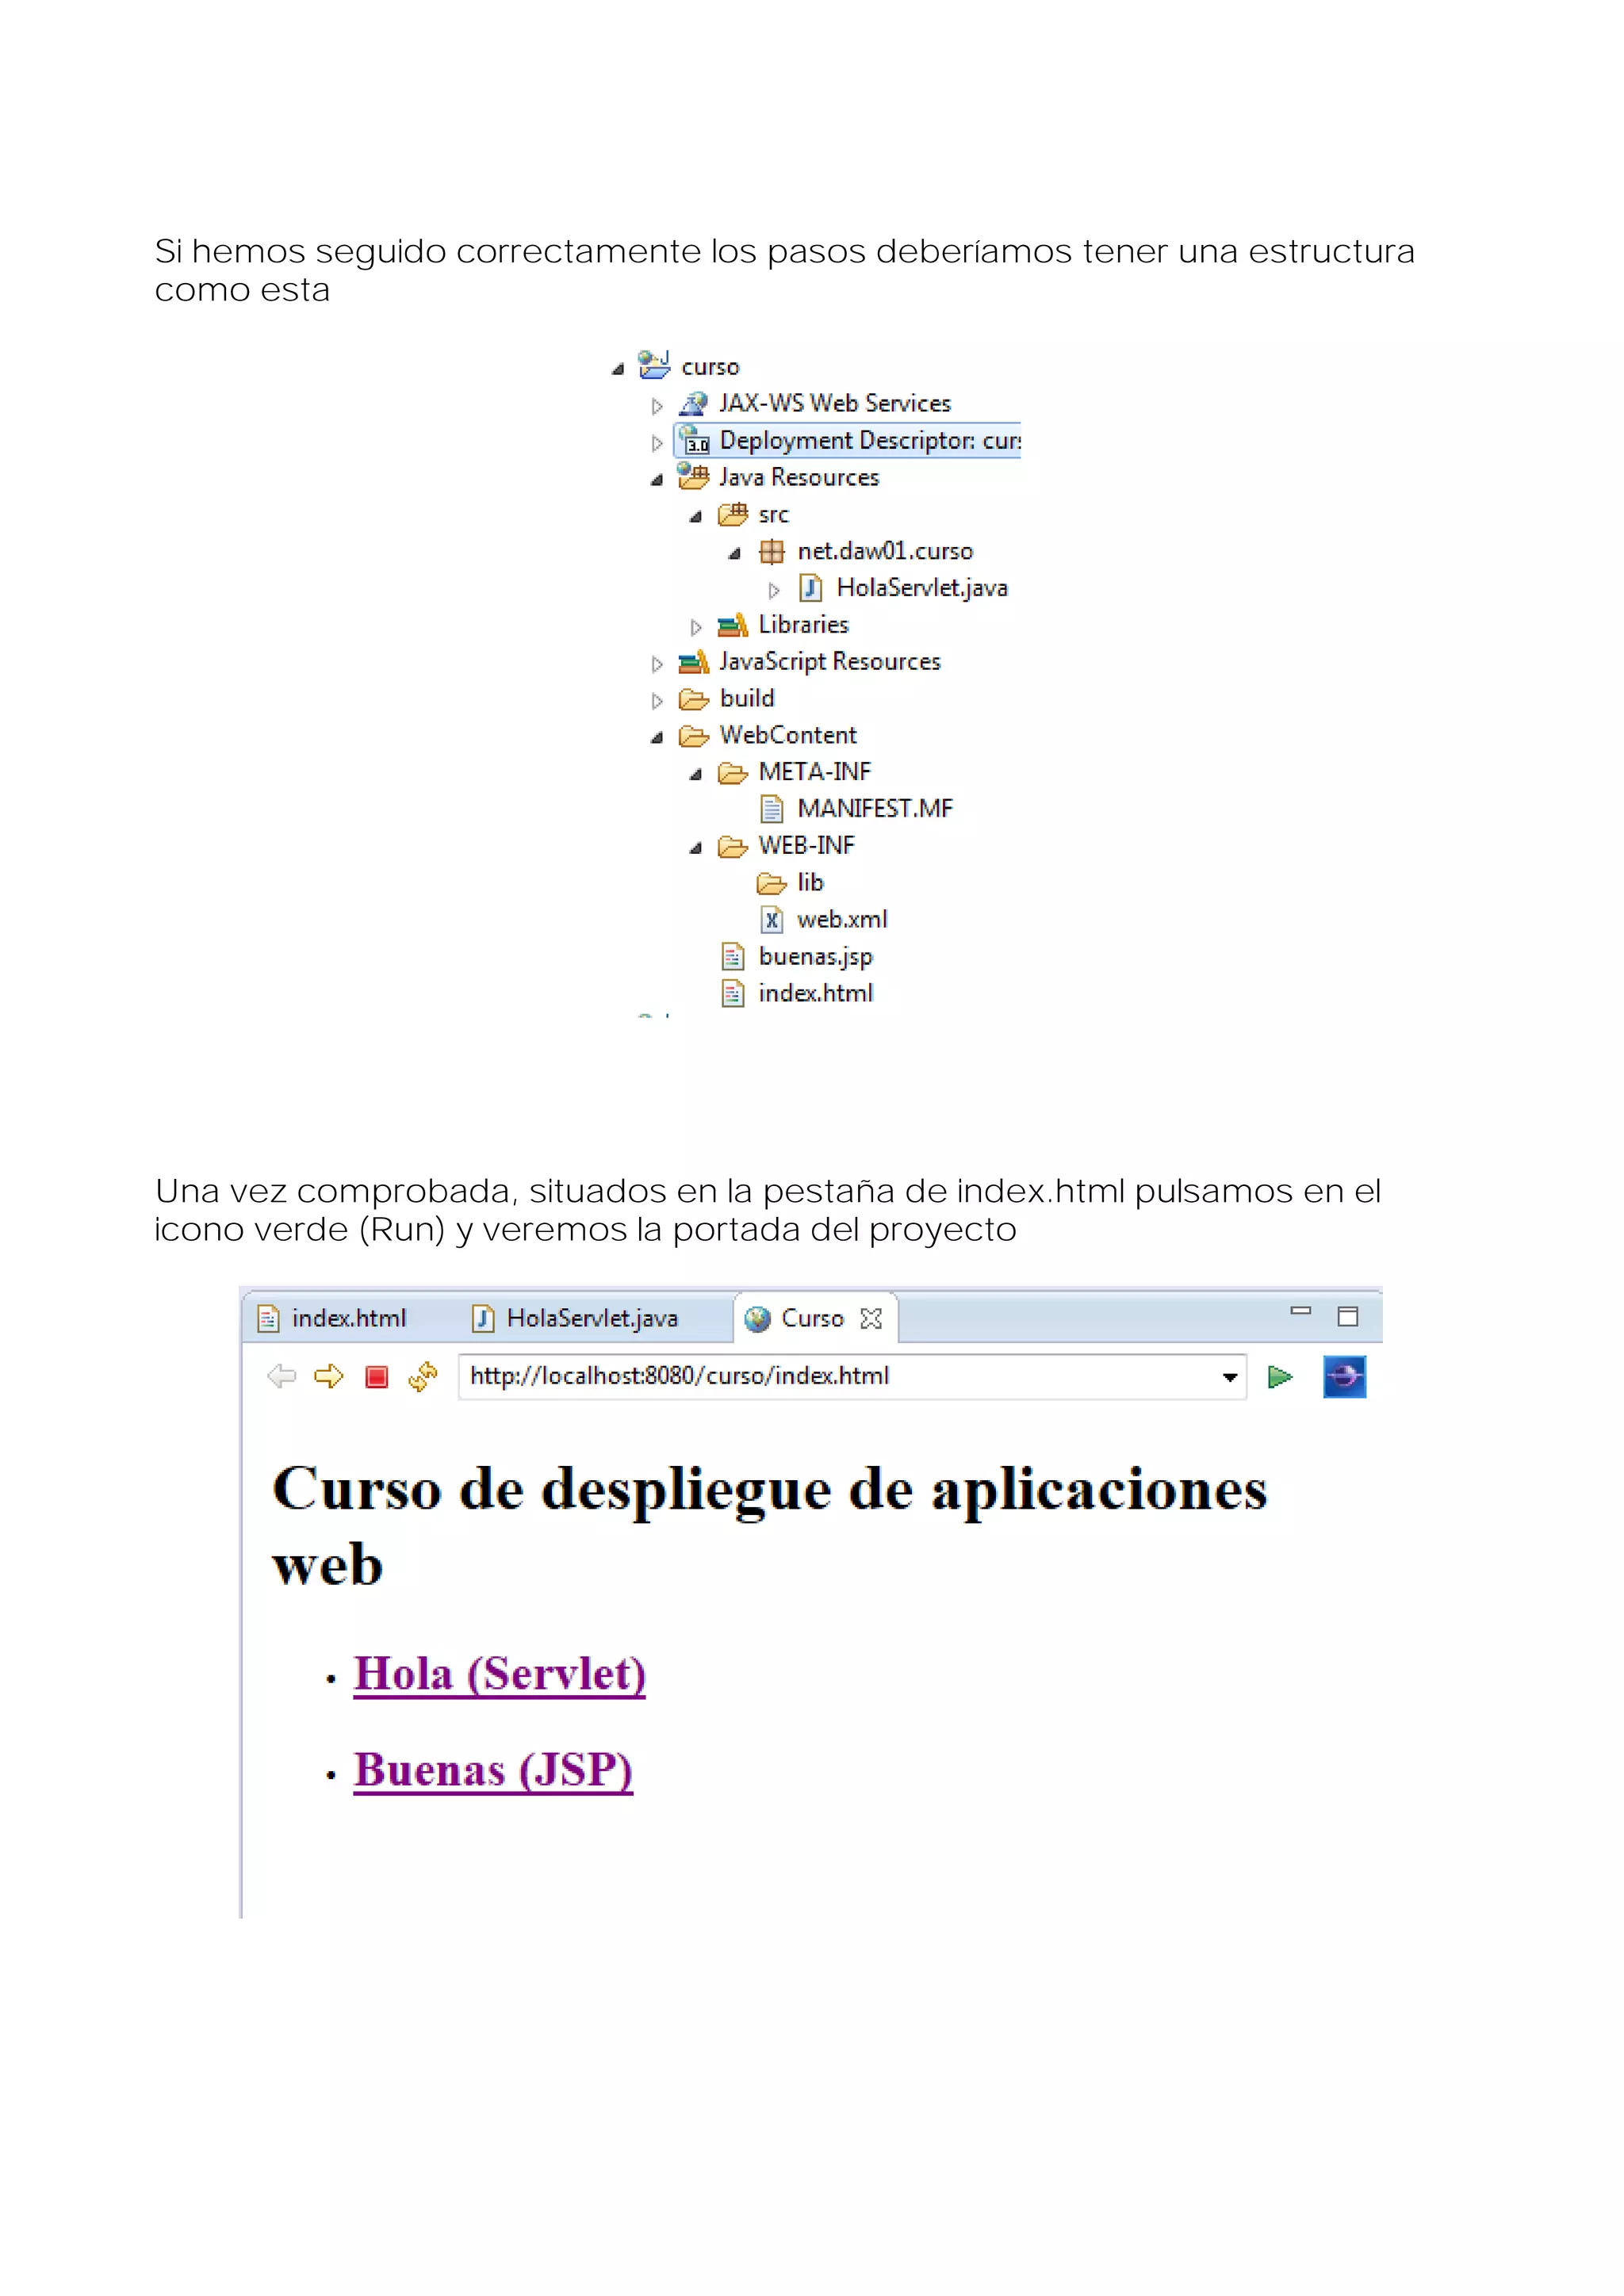Screen dimensions: 1624x2296
Task: Click the JAX-WS Web Services icon
Action: (x=693, y=403)
